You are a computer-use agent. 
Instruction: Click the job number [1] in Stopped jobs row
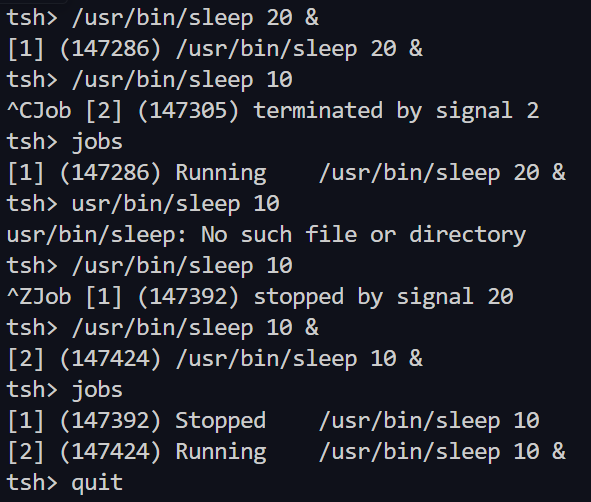click(25, 421)
